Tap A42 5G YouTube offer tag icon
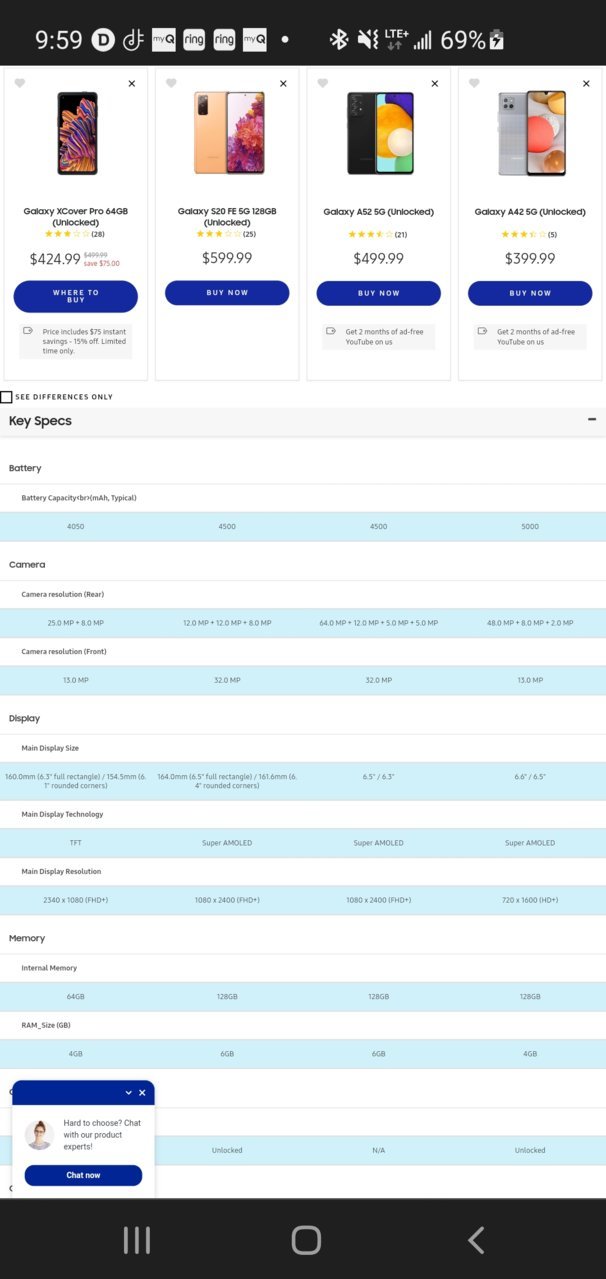The height and width of the screenshot is (1279, 606). [483, 331]
